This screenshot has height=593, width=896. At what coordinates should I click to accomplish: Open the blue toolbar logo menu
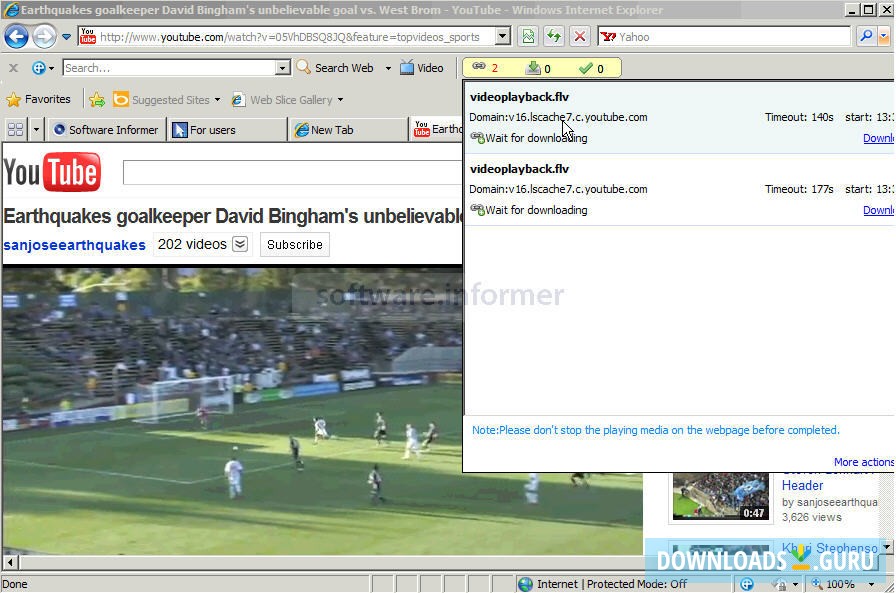coord(43,68)
